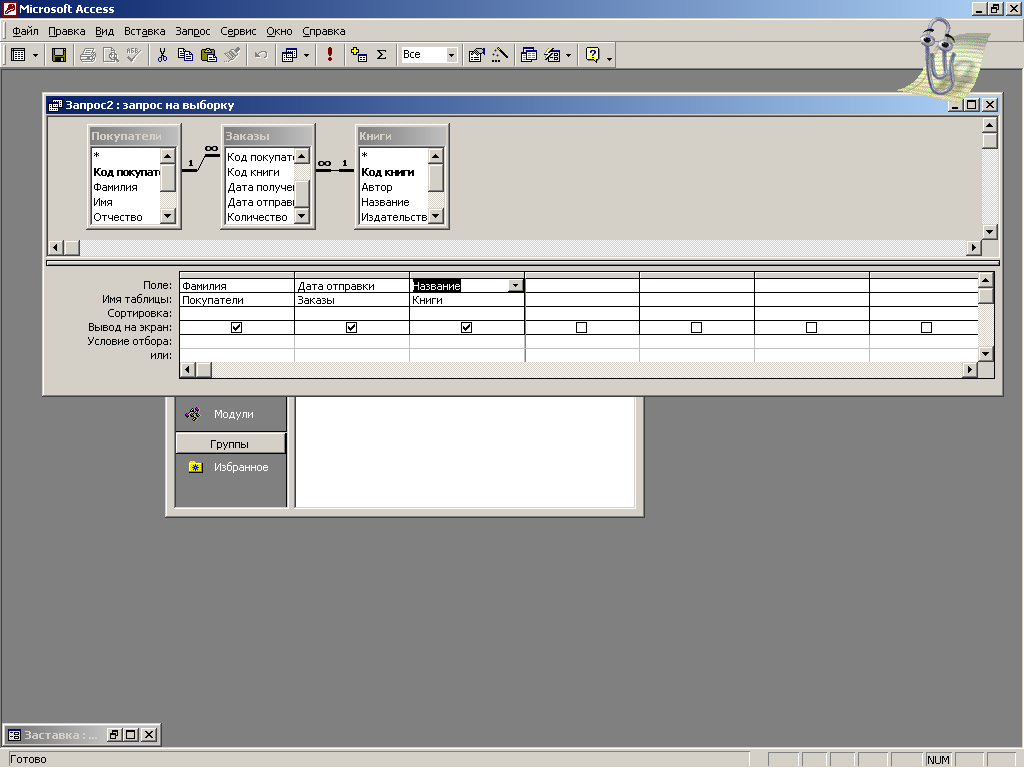Uncheck show box for Фамилия column
The width and height of the screenshot is (1024, 768).
pos(236,327)
